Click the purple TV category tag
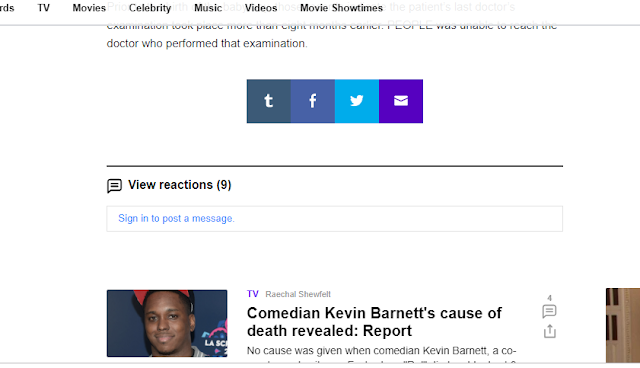The height and width of the screenshot is (368, 640). 253,294
